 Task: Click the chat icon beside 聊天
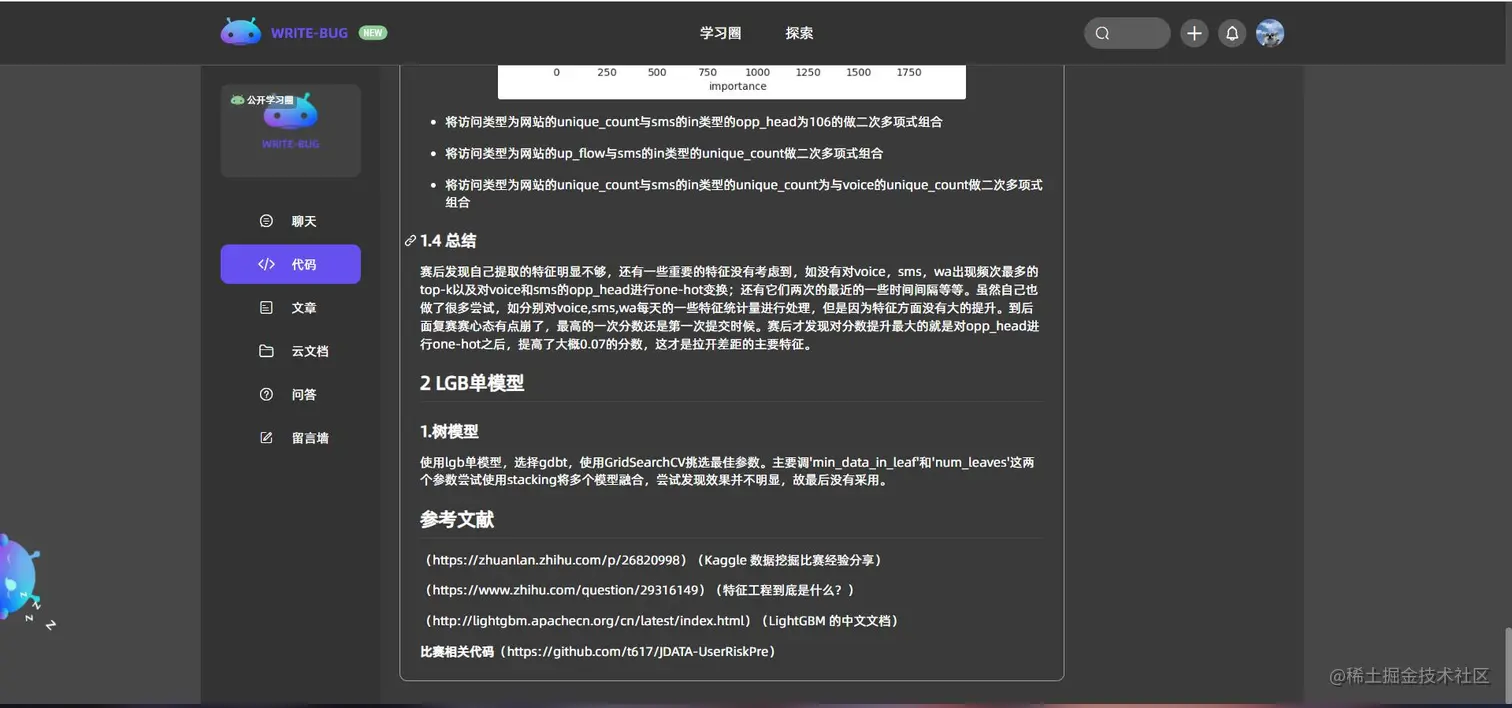click(x=266, y=221)
